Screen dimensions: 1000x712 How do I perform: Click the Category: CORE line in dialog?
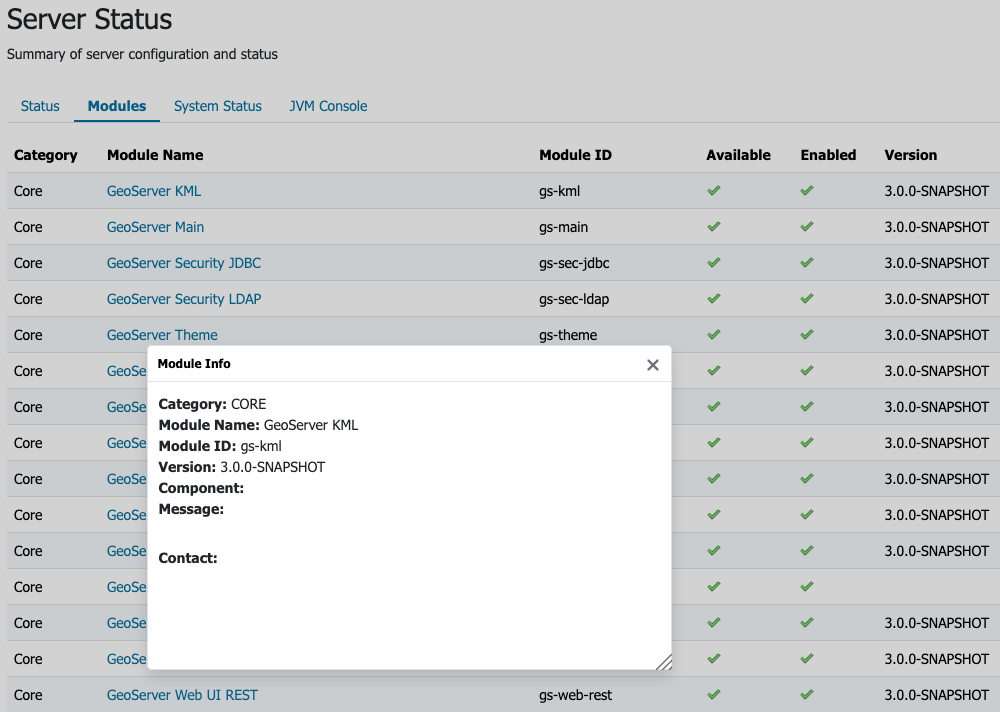pos(212,404)
